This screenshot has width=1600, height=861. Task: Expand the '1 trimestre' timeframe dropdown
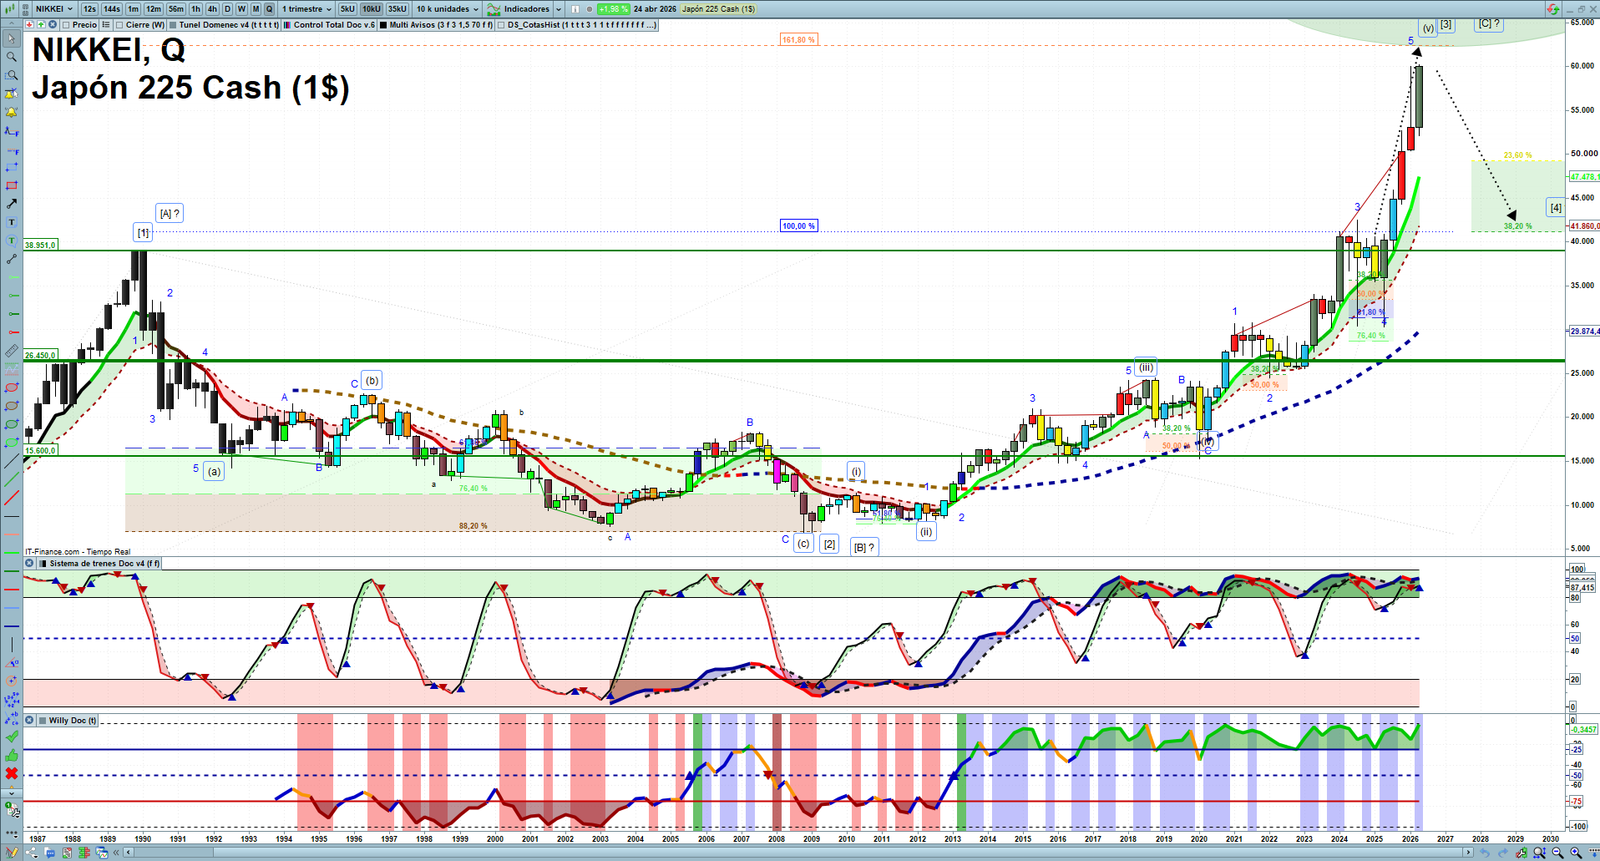306,9
